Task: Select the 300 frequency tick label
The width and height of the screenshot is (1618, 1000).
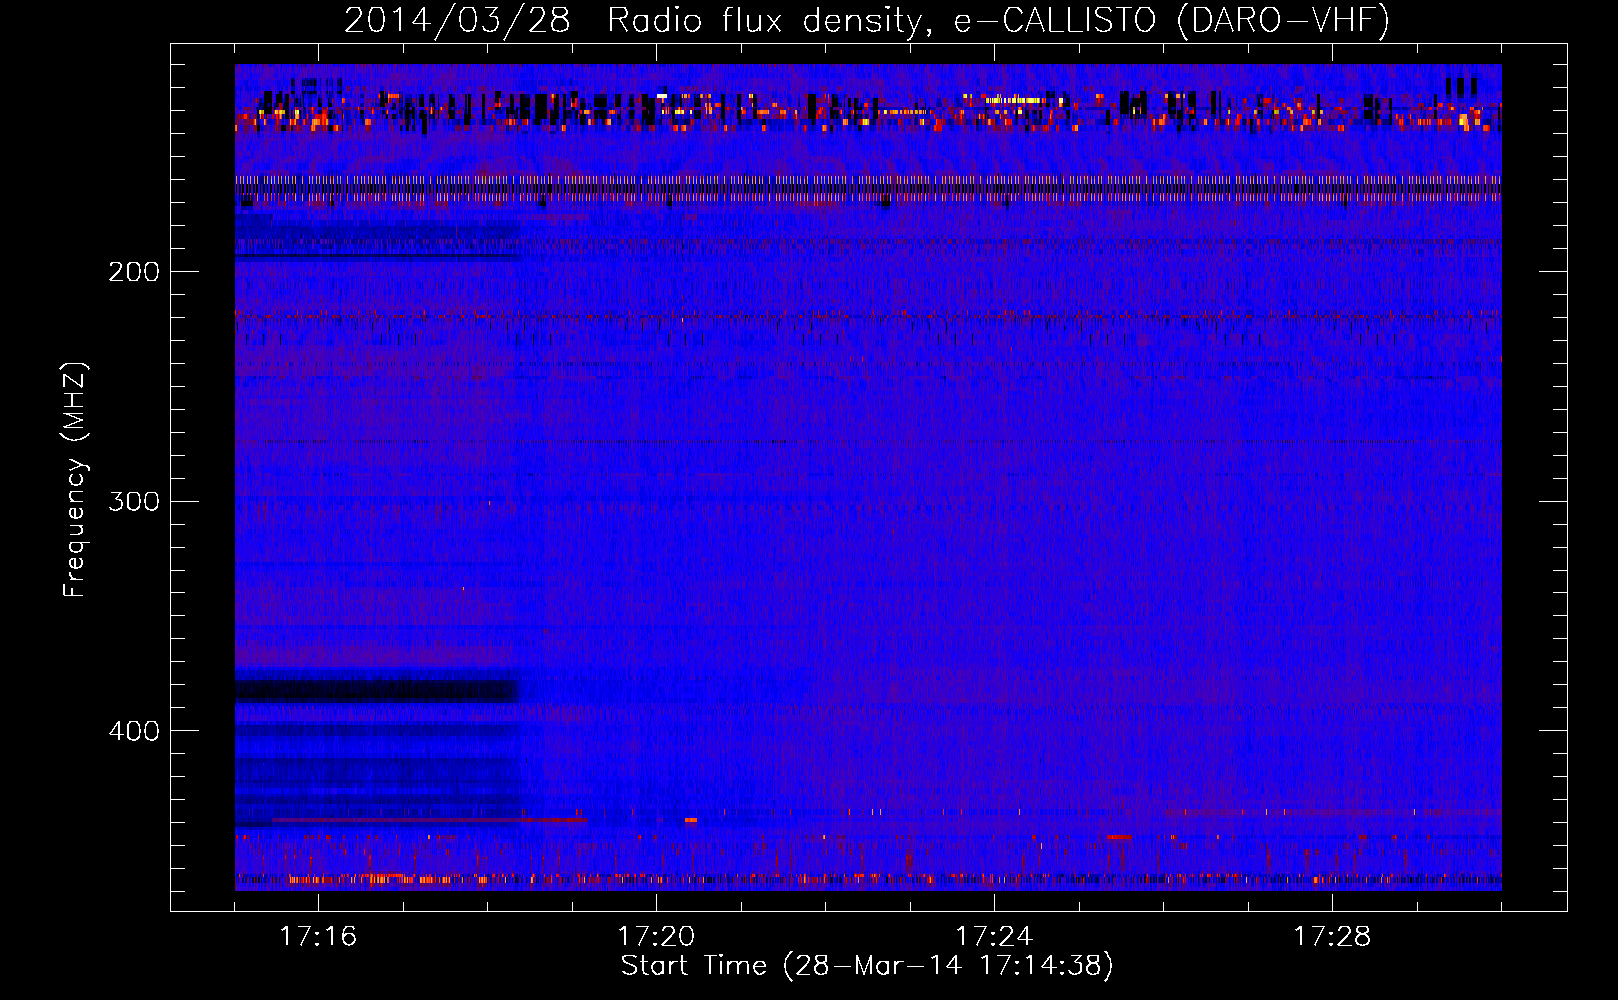Action: pyautogui.click(x=134, y=501)
